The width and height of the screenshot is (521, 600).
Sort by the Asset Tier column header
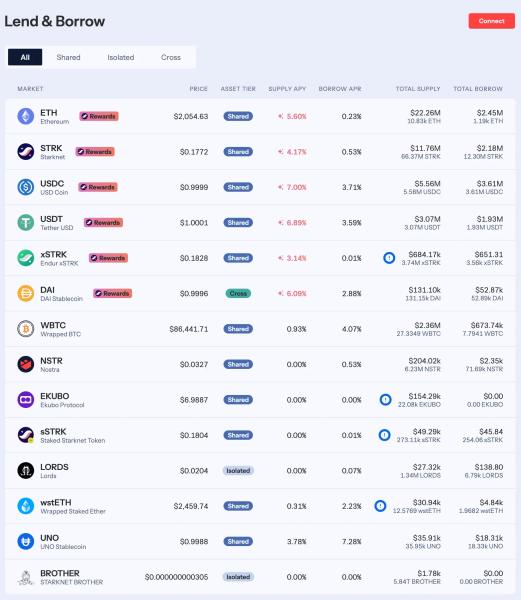[x=238, y=89]
